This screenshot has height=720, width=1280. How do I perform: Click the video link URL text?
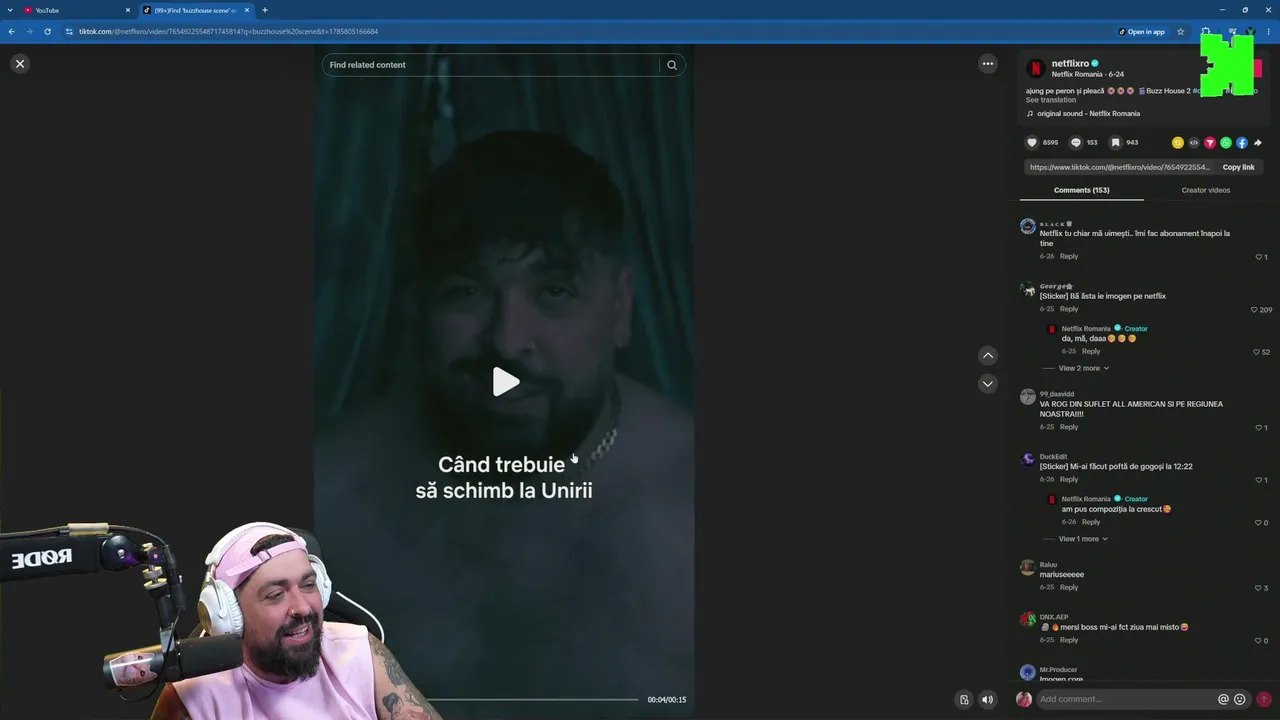pos(1120,167)
